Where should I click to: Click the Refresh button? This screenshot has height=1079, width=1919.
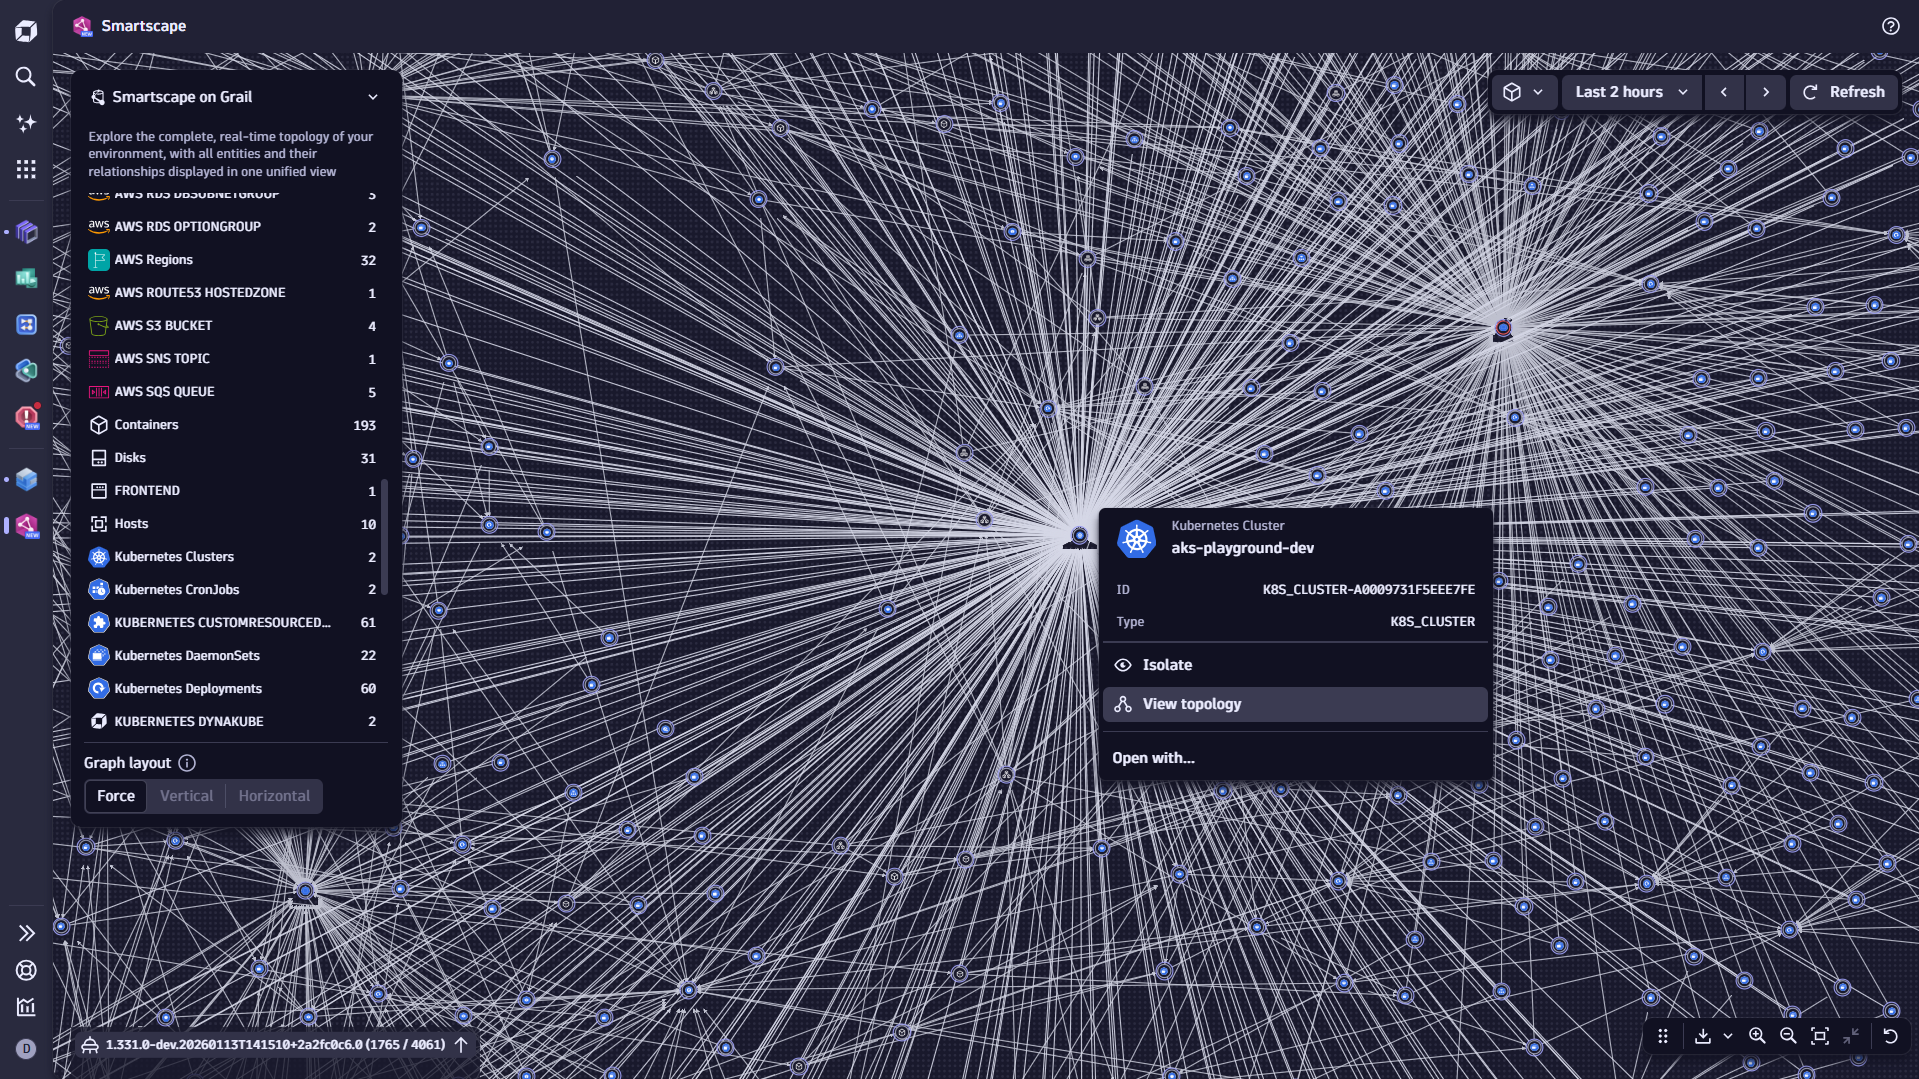[x=1844, y=92]
